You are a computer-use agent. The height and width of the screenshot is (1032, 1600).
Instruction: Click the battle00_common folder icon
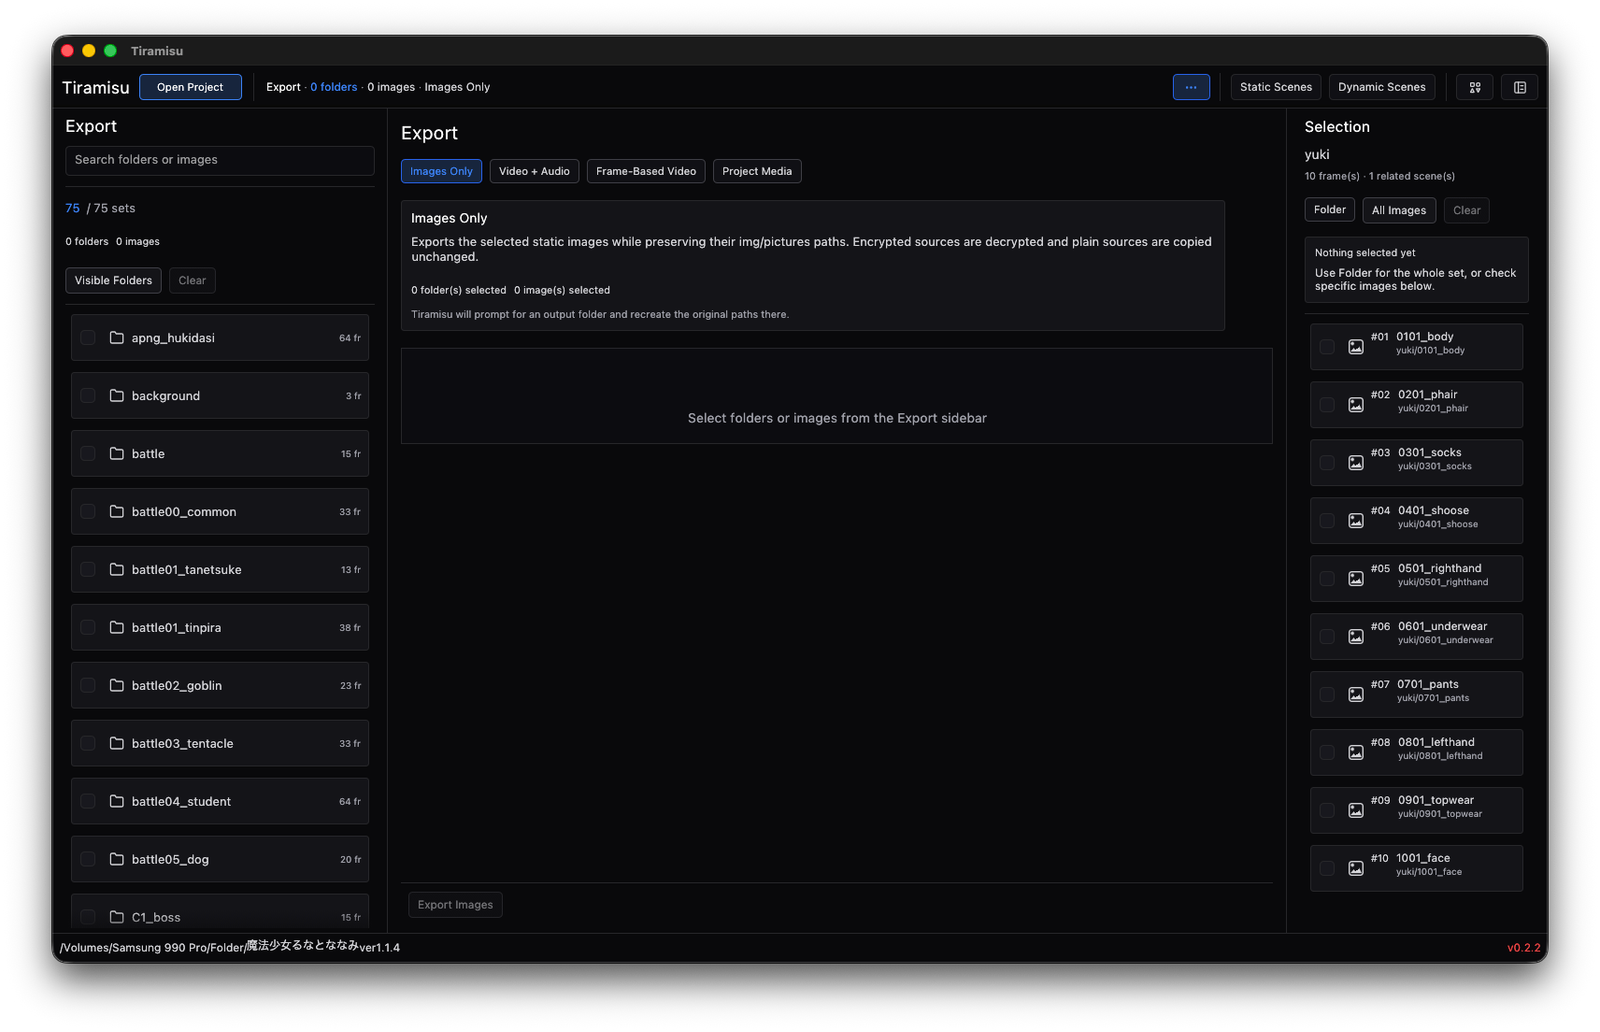coord(117,512)
